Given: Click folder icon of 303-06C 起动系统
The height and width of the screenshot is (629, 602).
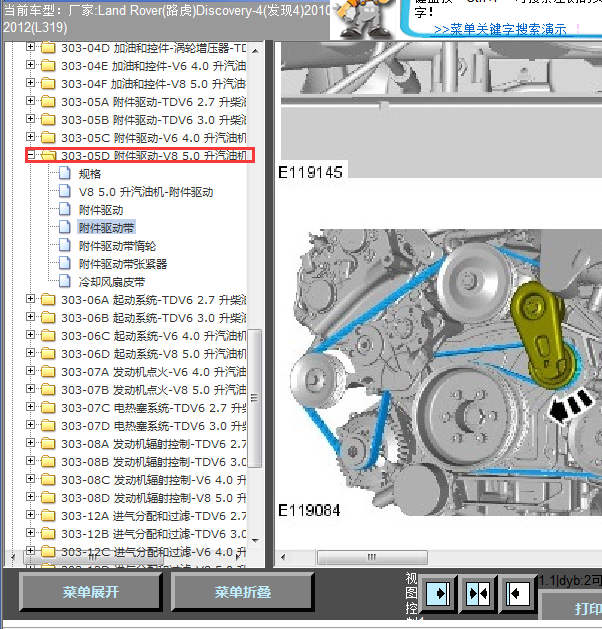Looking at the screenshot, I should pos(48,335).
